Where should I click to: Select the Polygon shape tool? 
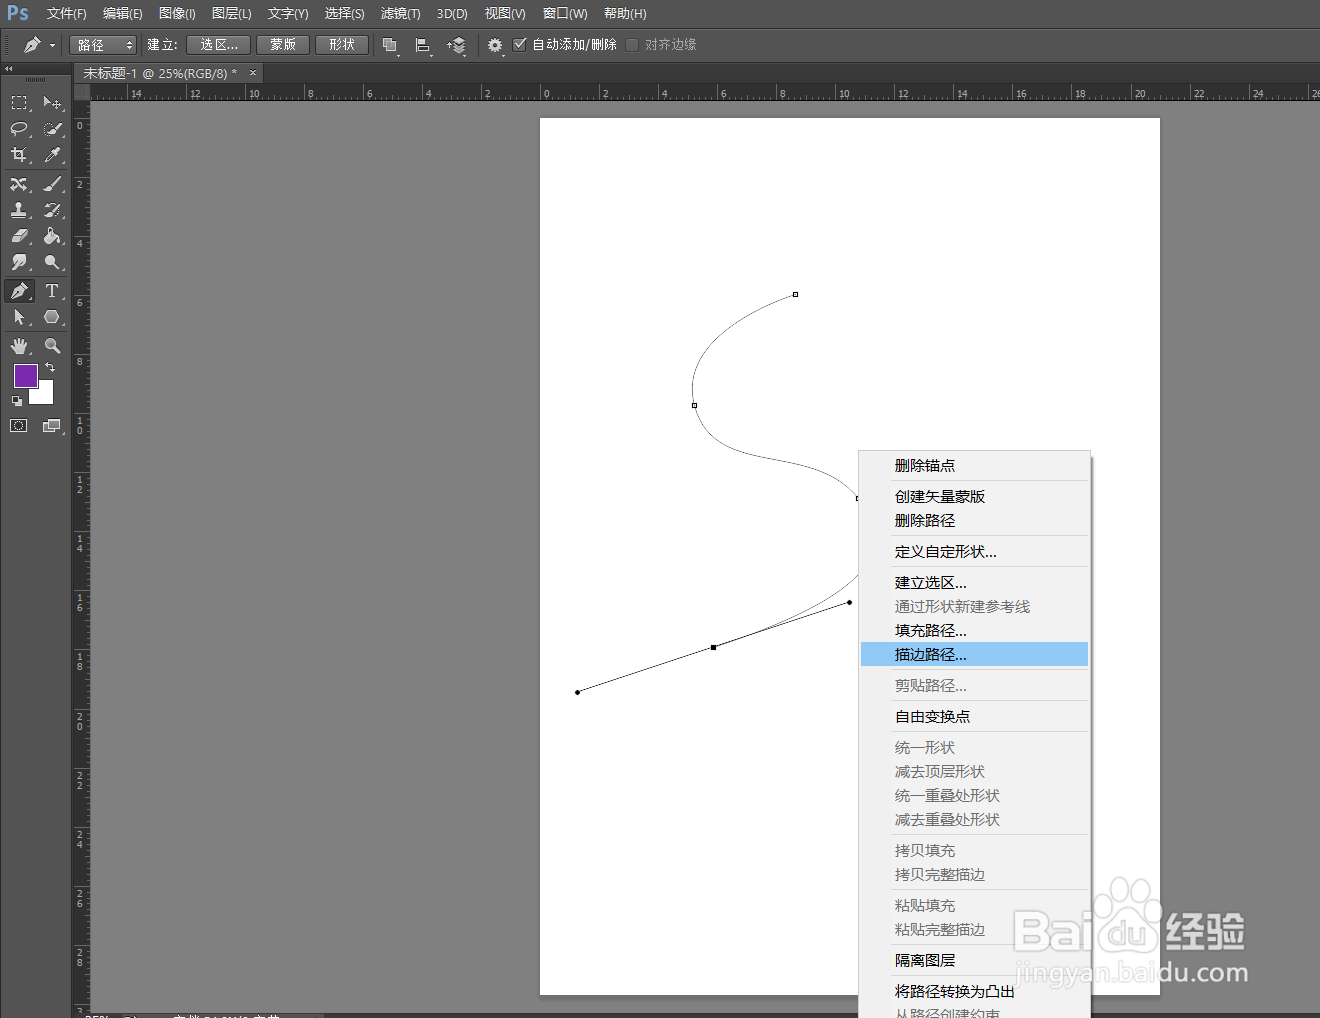(x=52, y=317)
